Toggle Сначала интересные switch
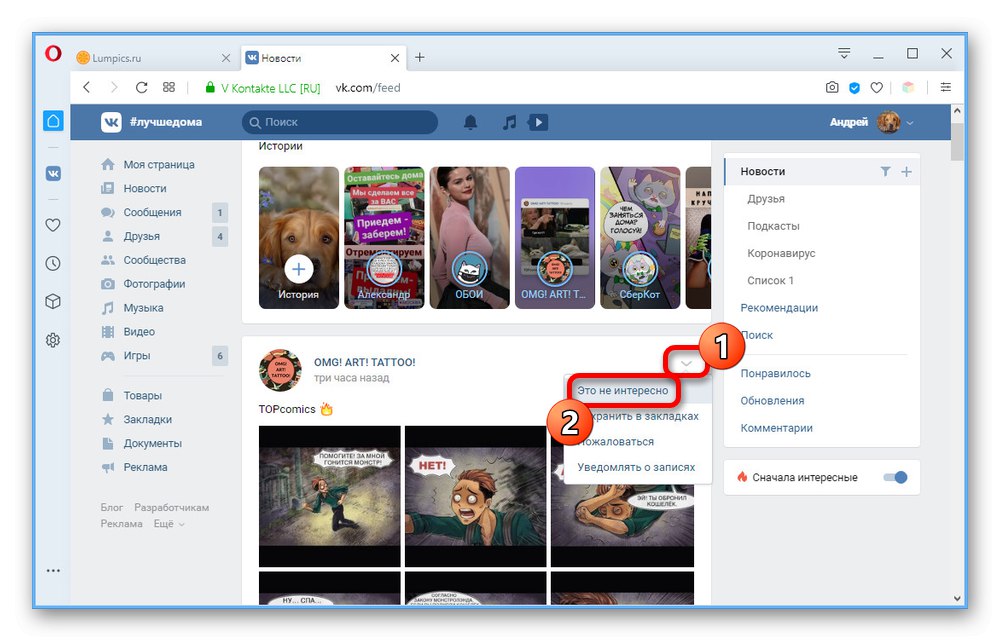Viewport: 1000px width, 641px height. tap(895, 477)
